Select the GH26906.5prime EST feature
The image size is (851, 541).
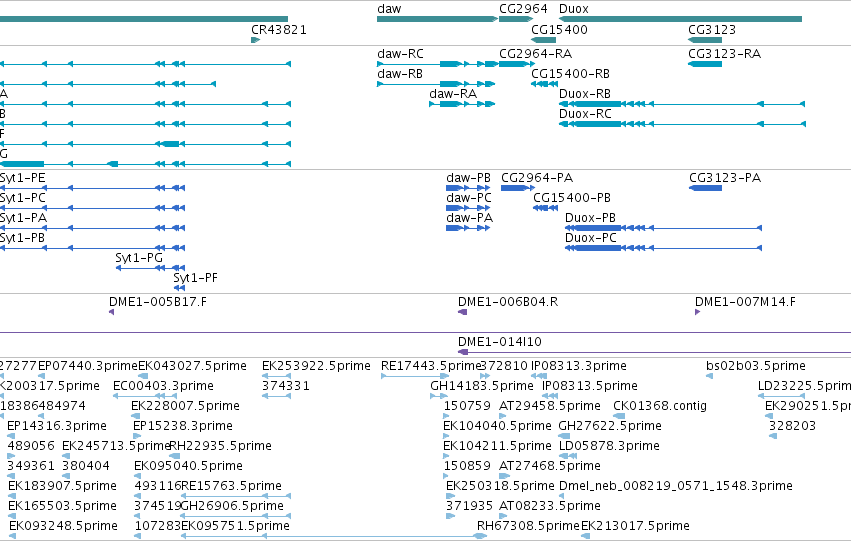coord(236,515)
